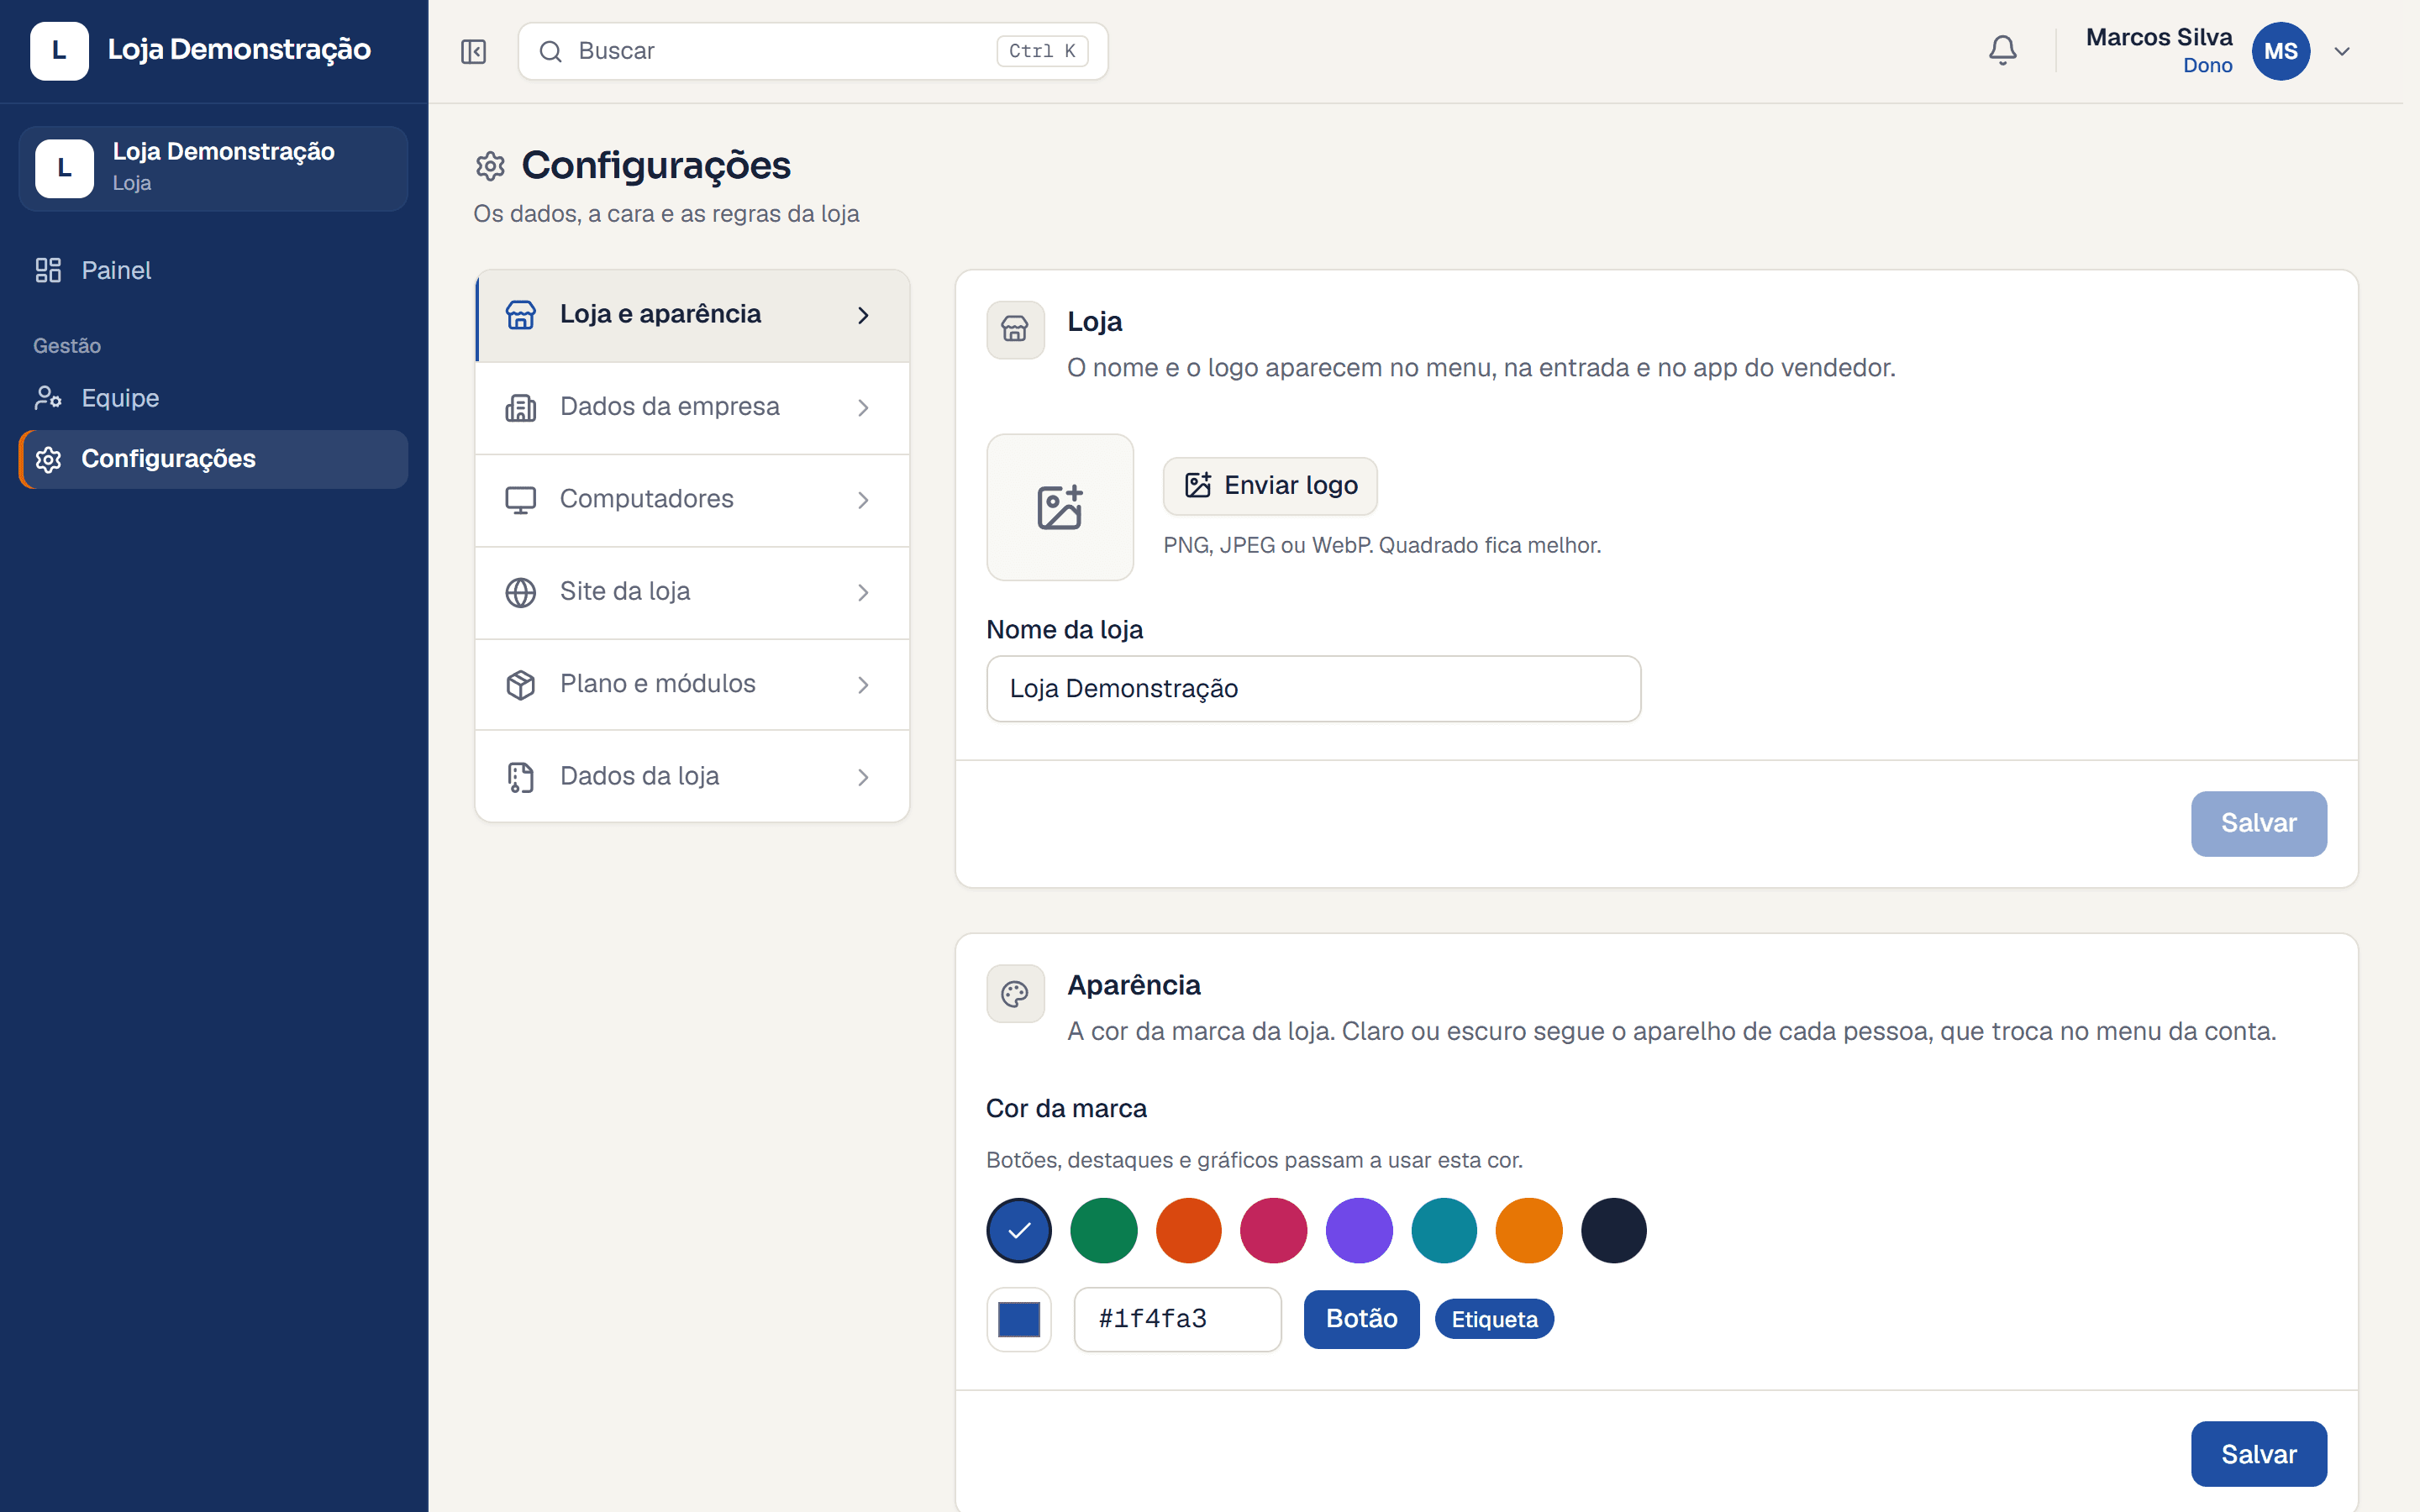
Task: Expand the Site da loja chevron
Action: click(863, 592)
